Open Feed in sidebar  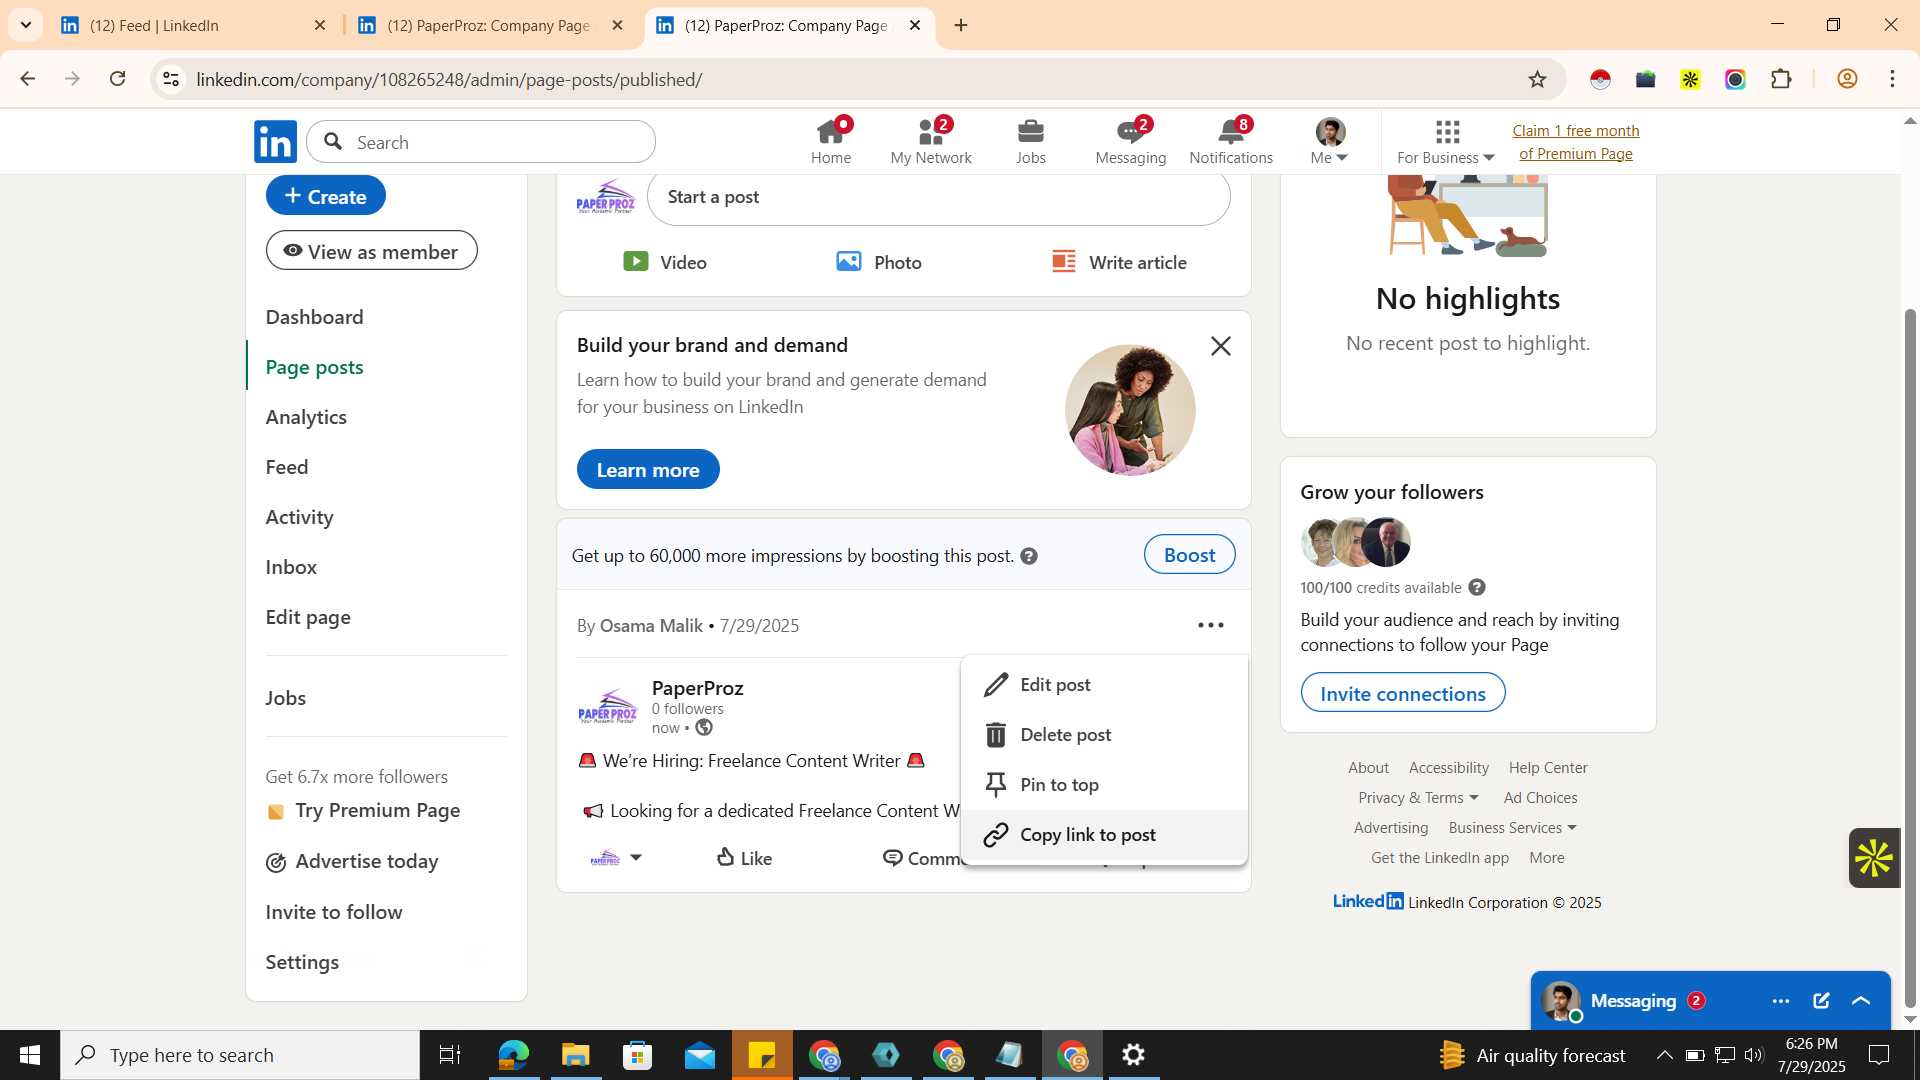[287, 467]
